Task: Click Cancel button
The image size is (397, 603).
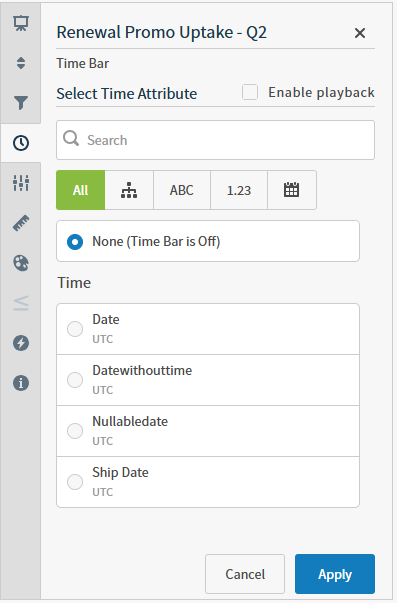Action: (245, 574)
